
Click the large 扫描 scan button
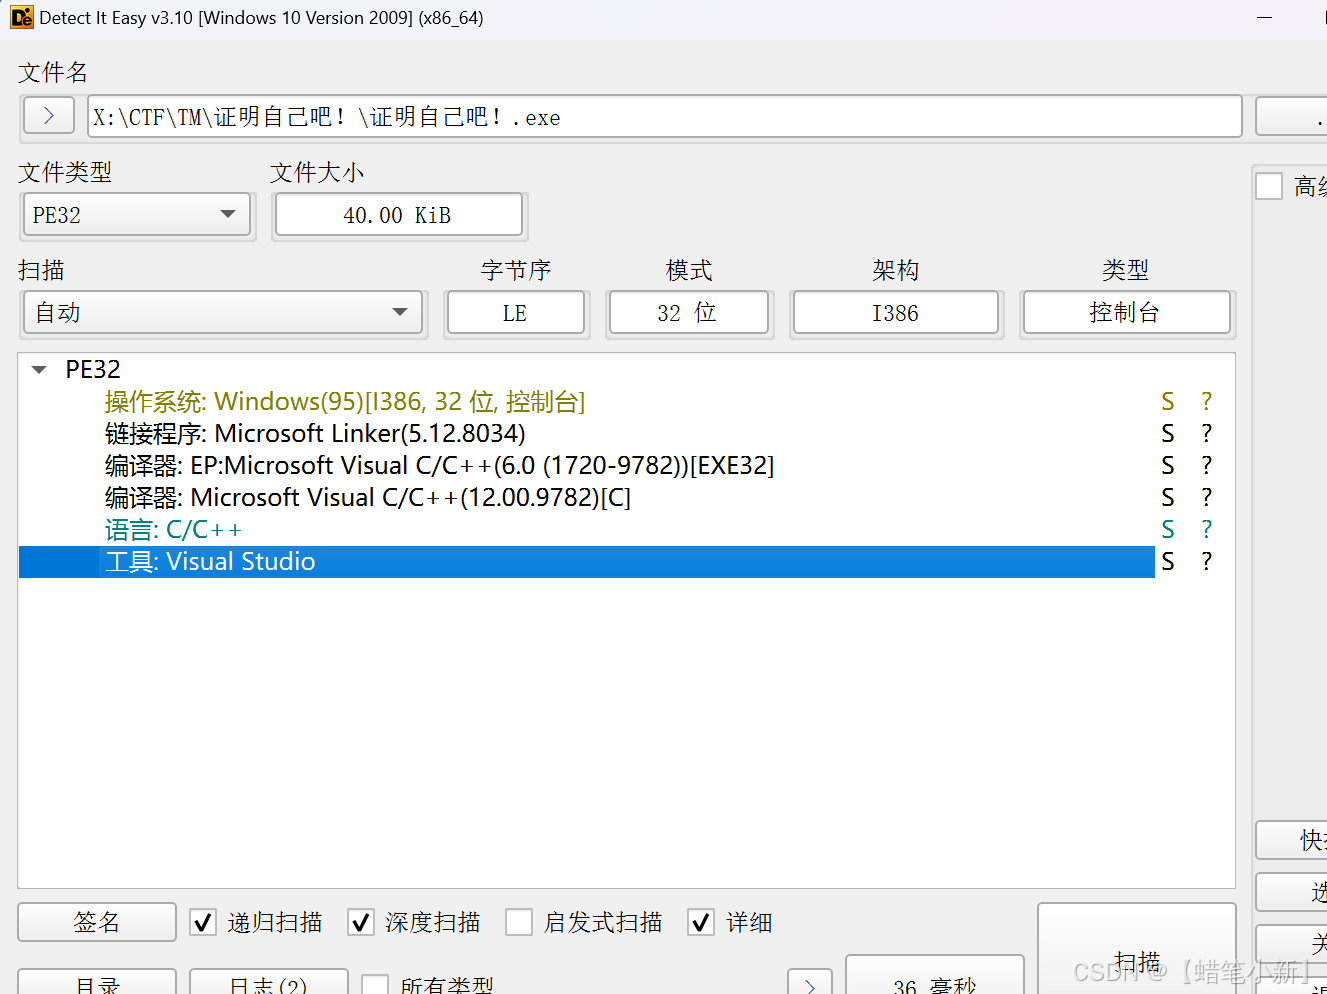pos(1137,950)
